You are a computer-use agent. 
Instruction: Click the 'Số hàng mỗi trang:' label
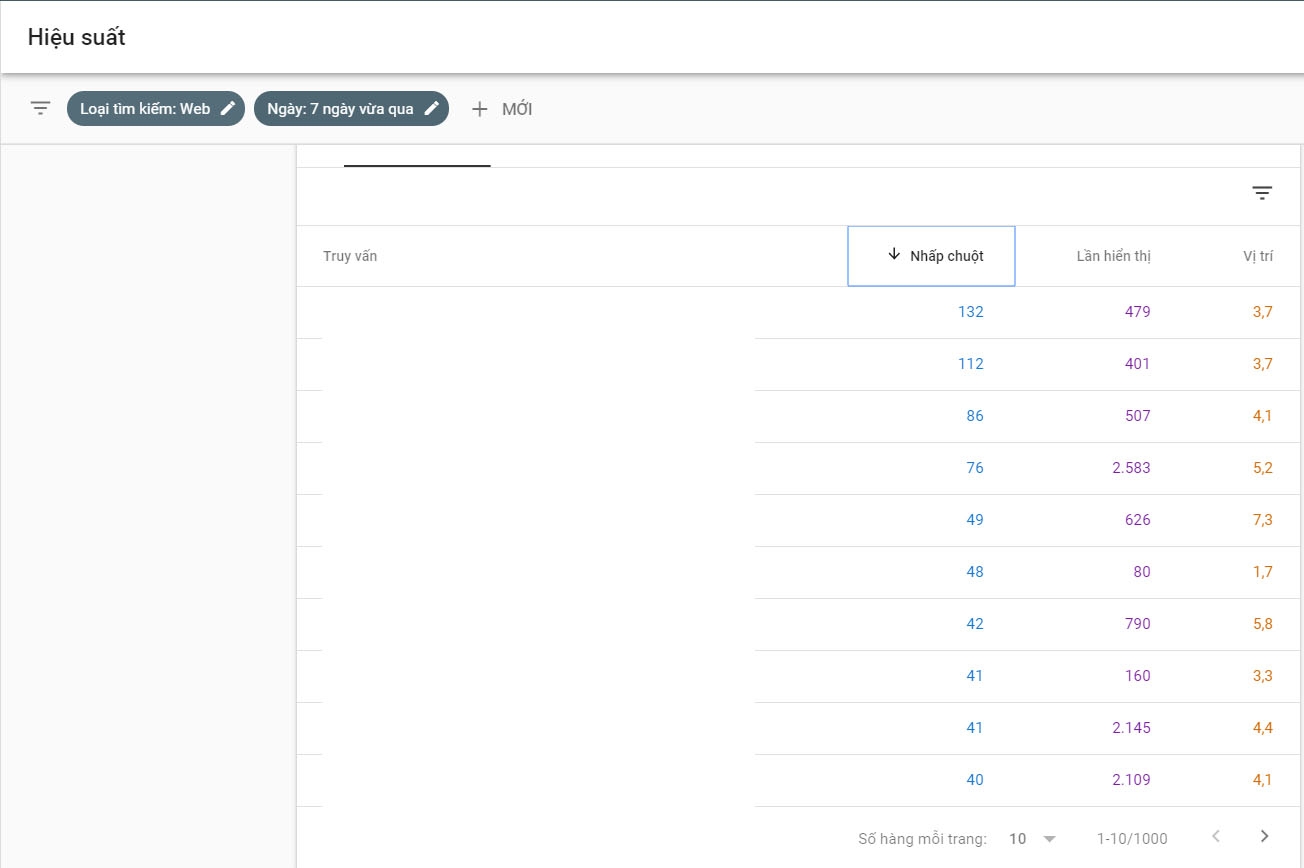click(922, 839)
